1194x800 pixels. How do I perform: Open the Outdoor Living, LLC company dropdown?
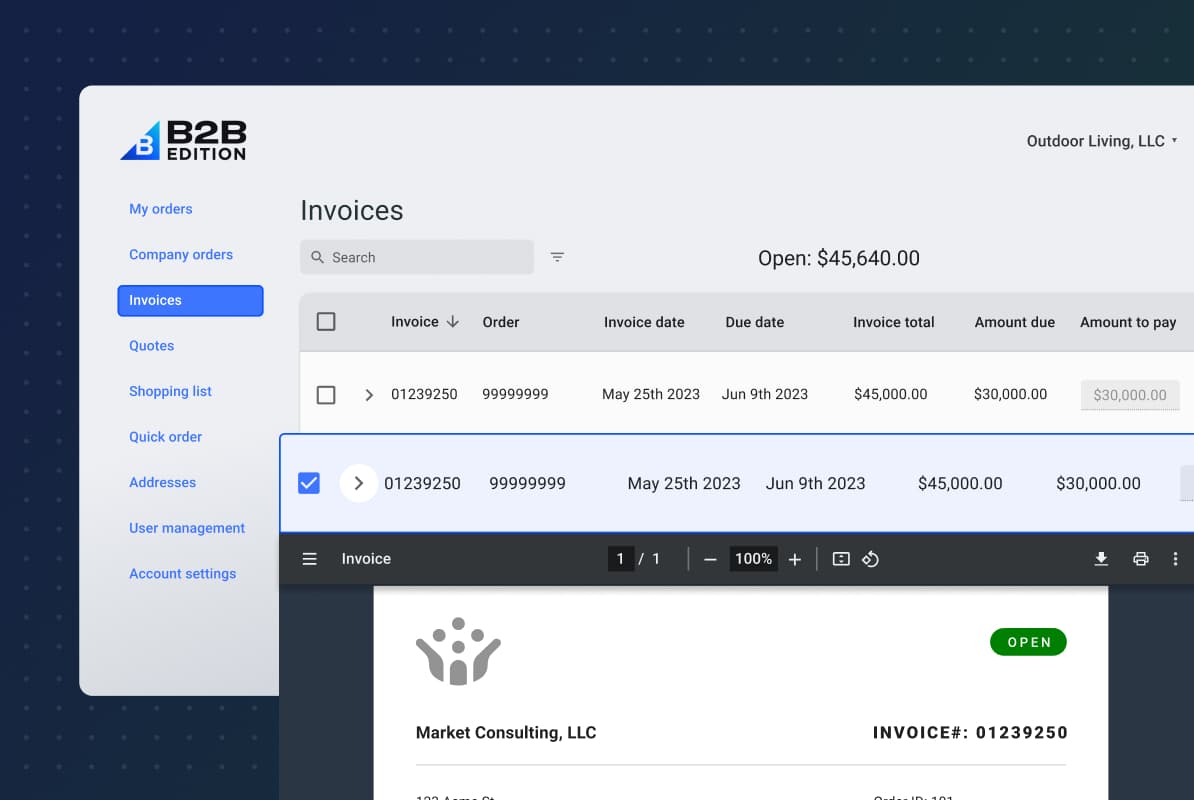pyautogui.click(x=1102, y=141)
